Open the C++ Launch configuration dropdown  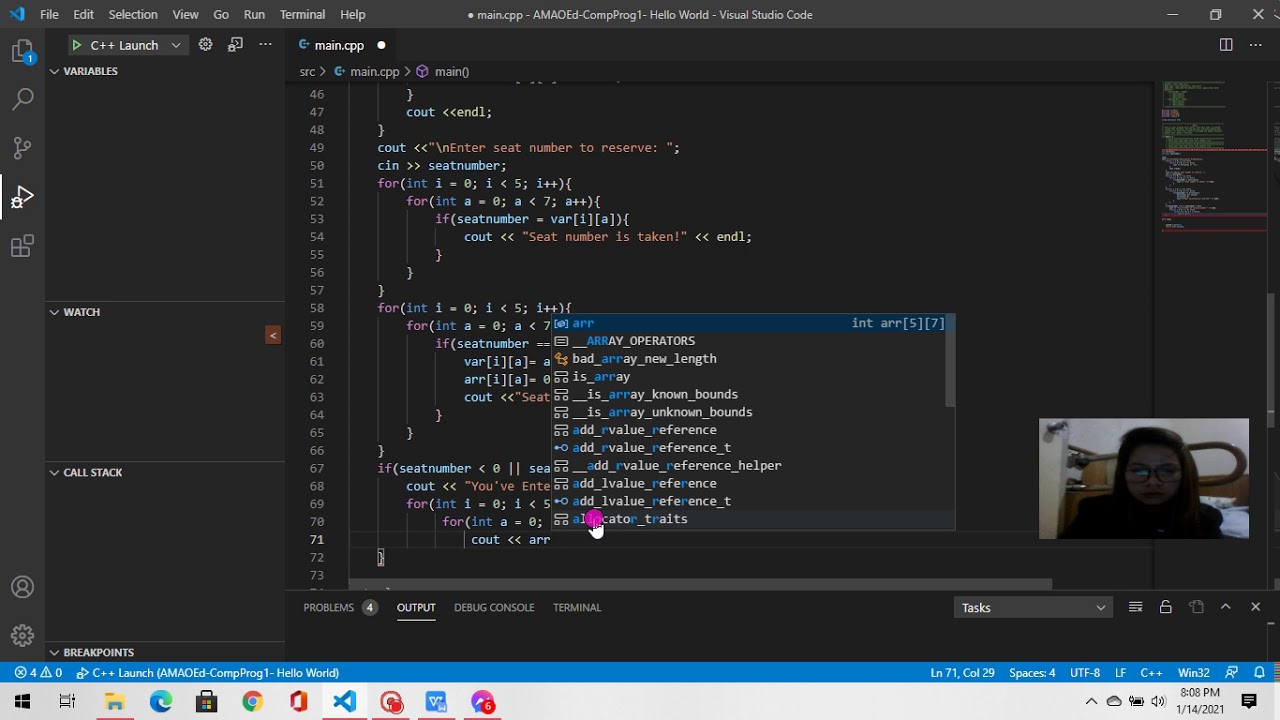[x=175, y=45]
